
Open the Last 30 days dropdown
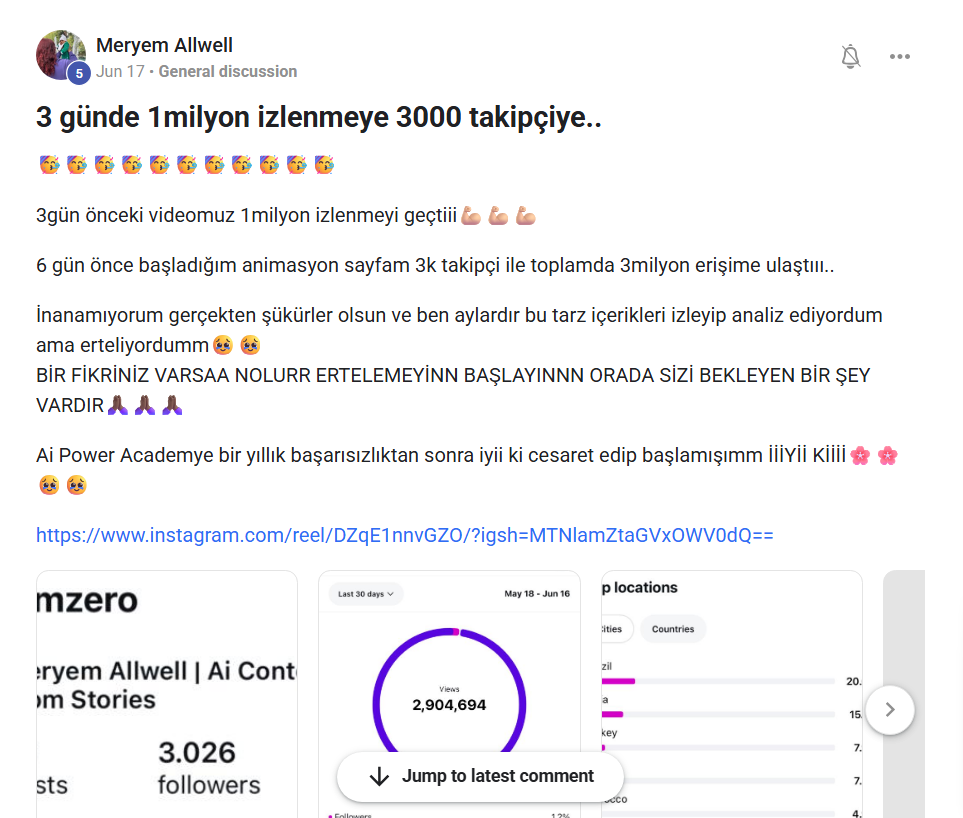366,594
